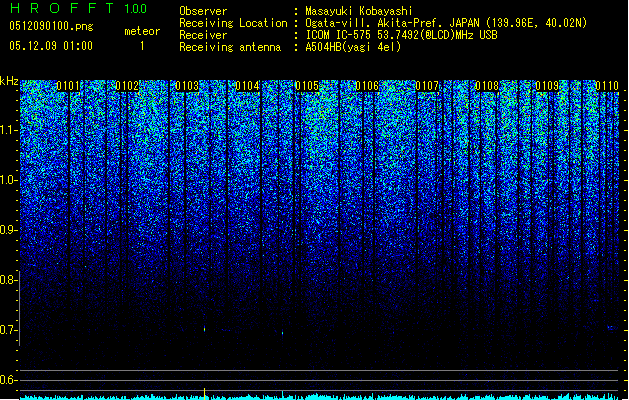Click the 0.9 kHz axis label
This screenshot has width=629, height=400.
pyautogui.click(x=8, y=230)
